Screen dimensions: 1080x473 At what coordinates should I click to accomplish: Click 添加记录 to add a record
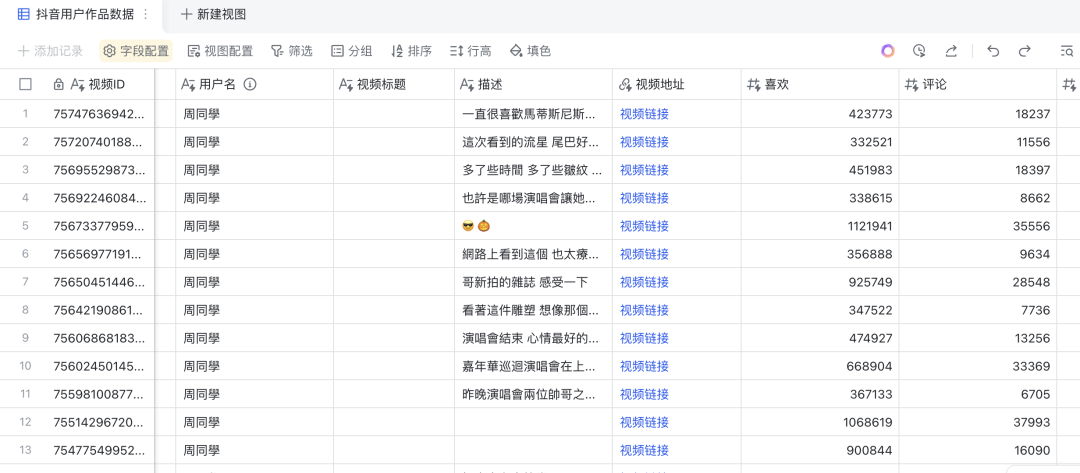pyautogui.click(x=50, y=51)
